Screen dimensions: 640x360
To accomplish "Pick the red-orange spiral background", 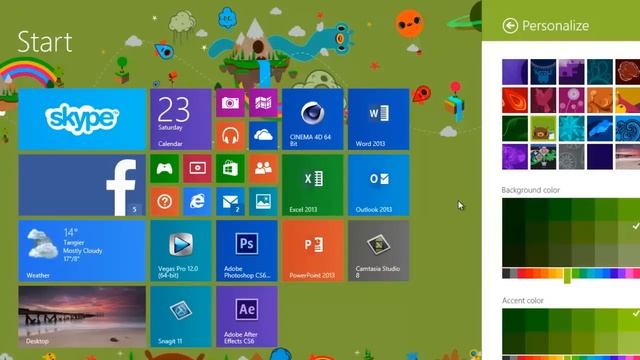I will (515, 100).
